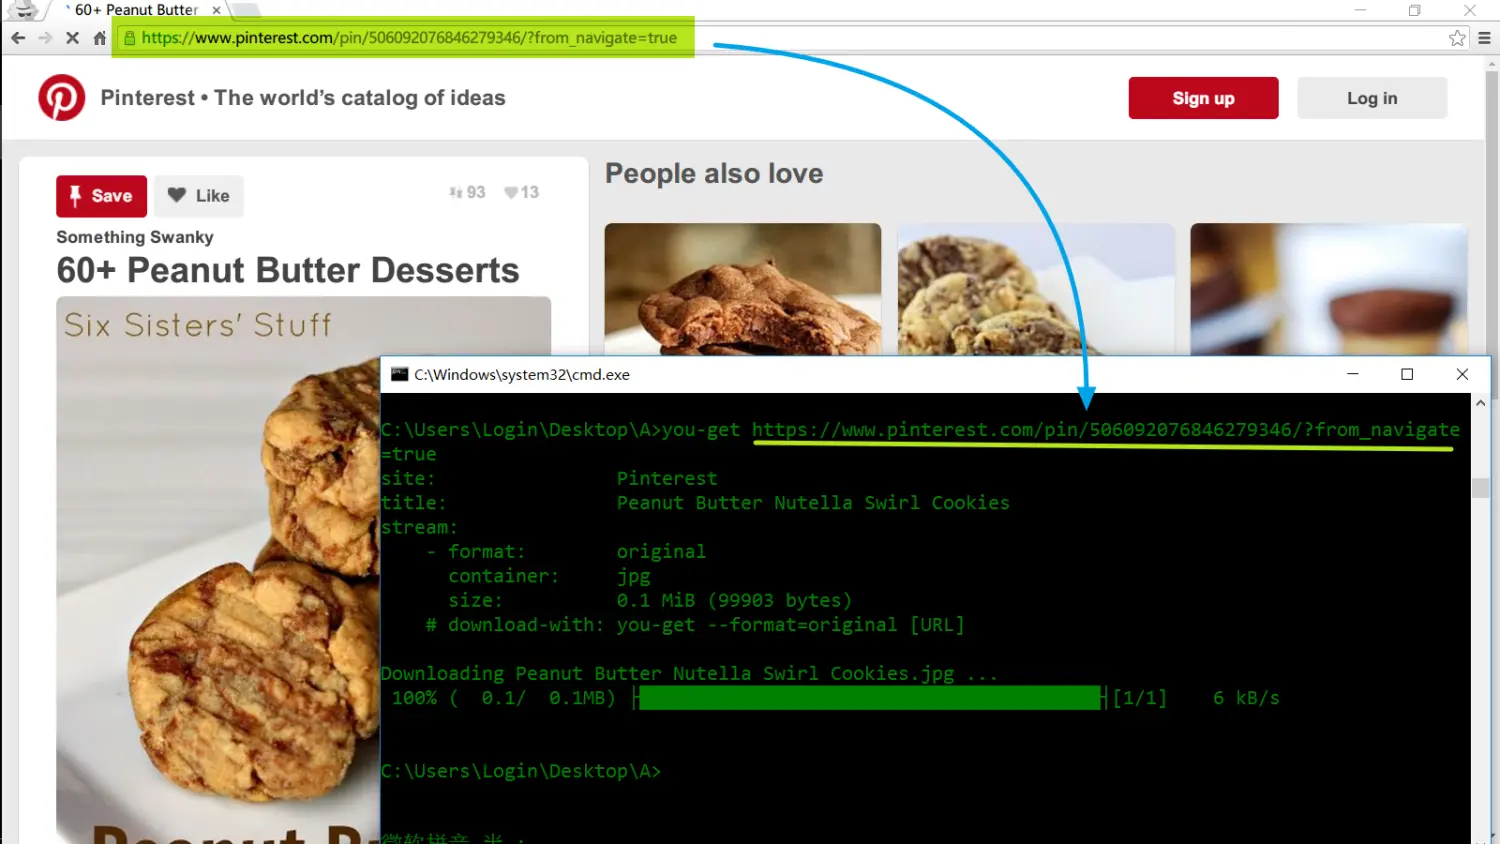Click the Log in button
Screen dimensions: 1500x844
pos(1372,98)
